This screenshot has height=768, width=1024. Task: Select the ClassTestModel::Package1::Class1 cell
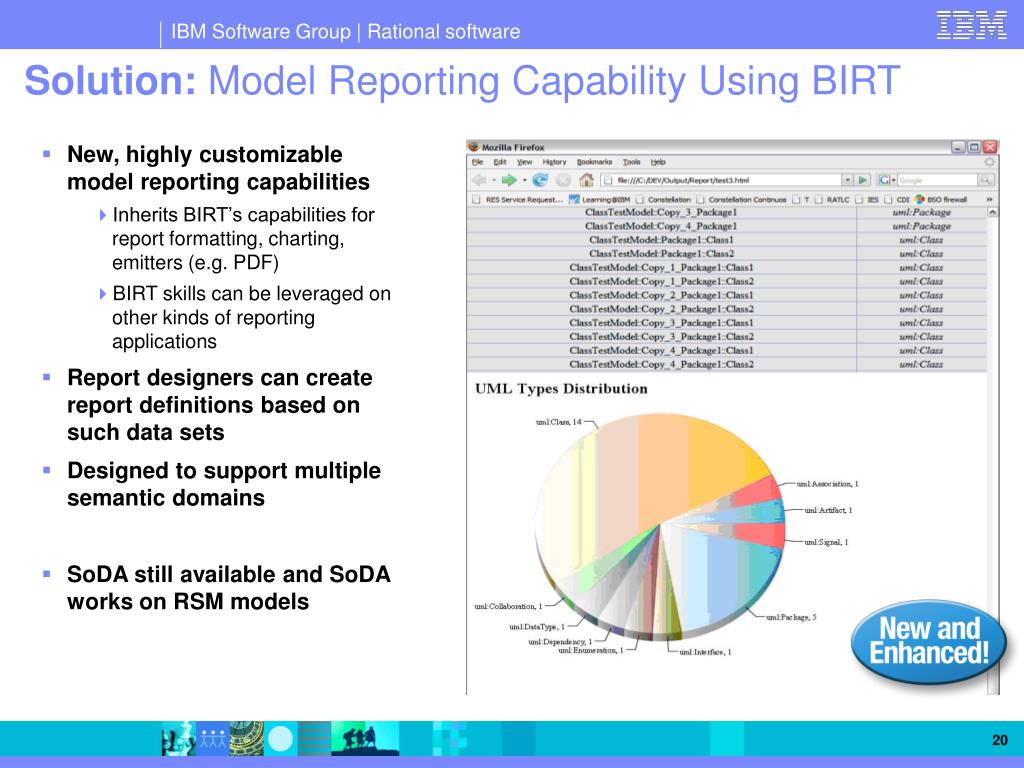pos(661,240)
